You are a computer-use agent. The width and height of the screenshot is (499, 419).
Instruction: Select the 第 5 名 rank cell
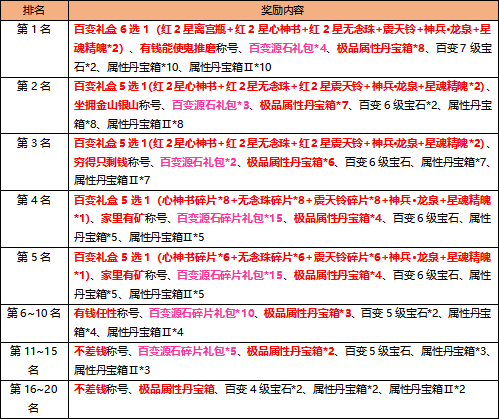34,276
